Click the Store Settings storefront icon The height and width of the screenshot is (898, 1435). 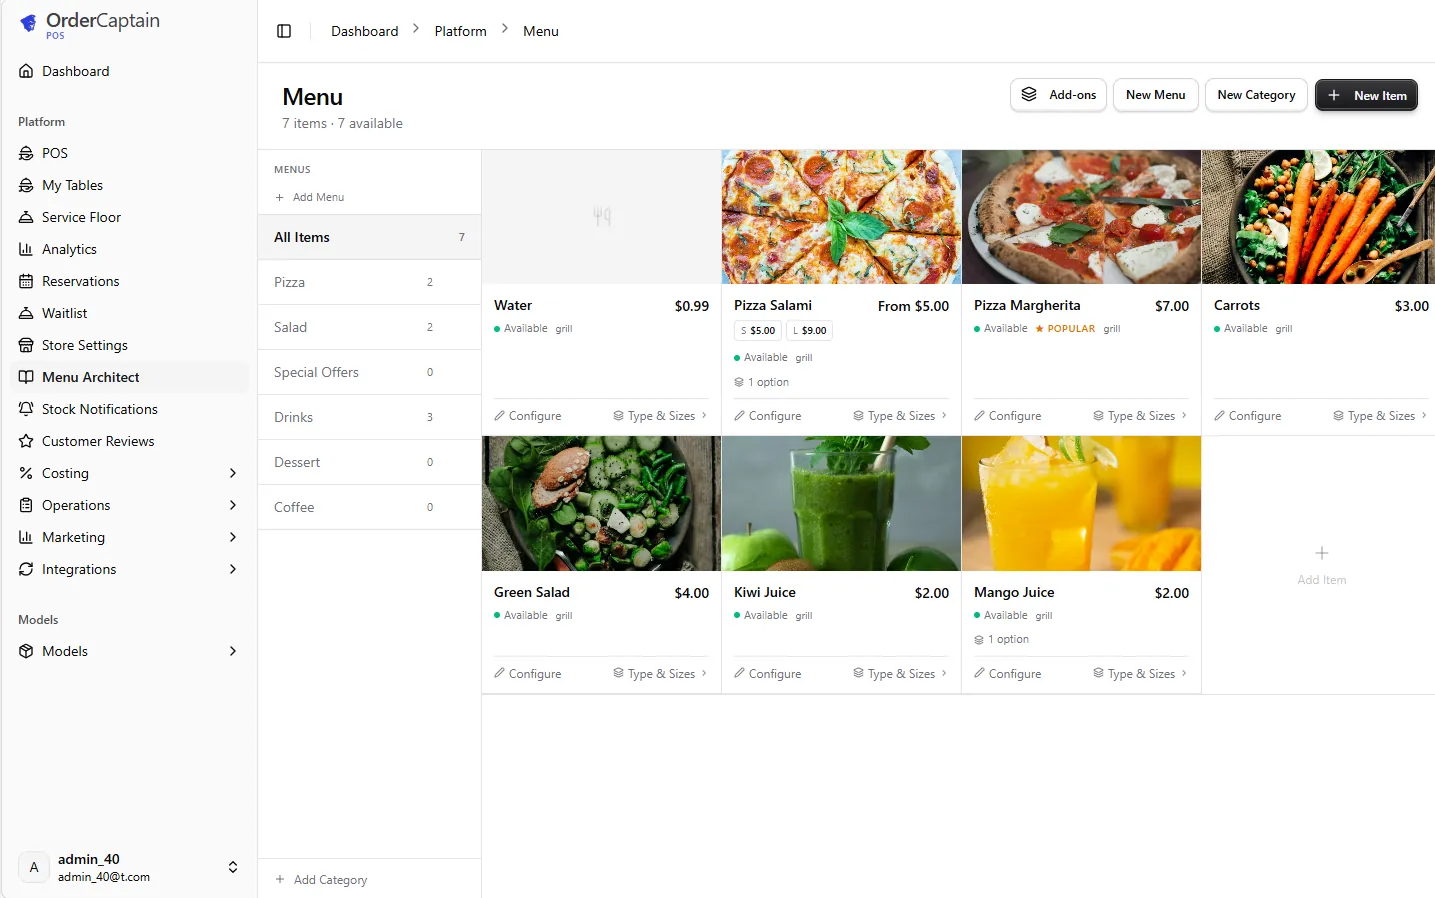pyautogui.click(x=26, y=345)
